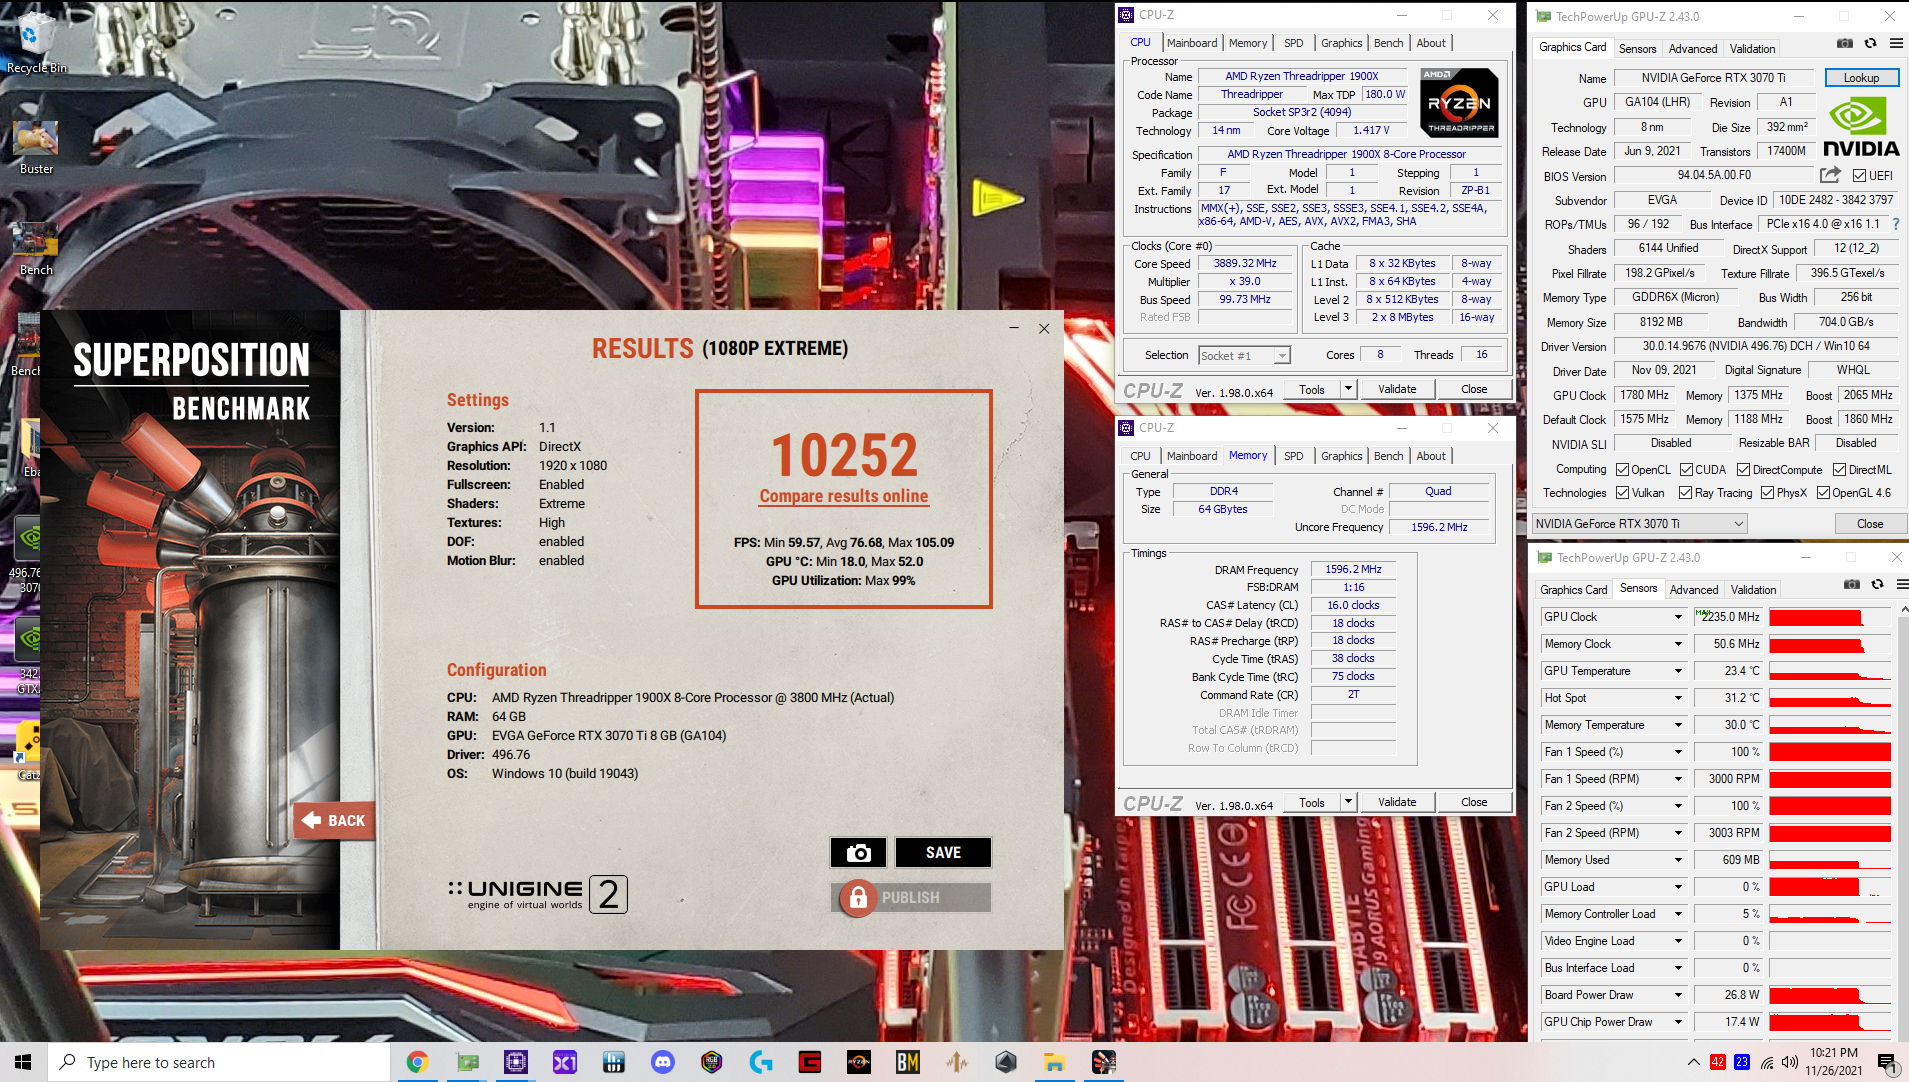Click the refresh icon in the top GPU-Z window
The width and height of the screenshot is (1909, 1082).
pos(1870,43)
